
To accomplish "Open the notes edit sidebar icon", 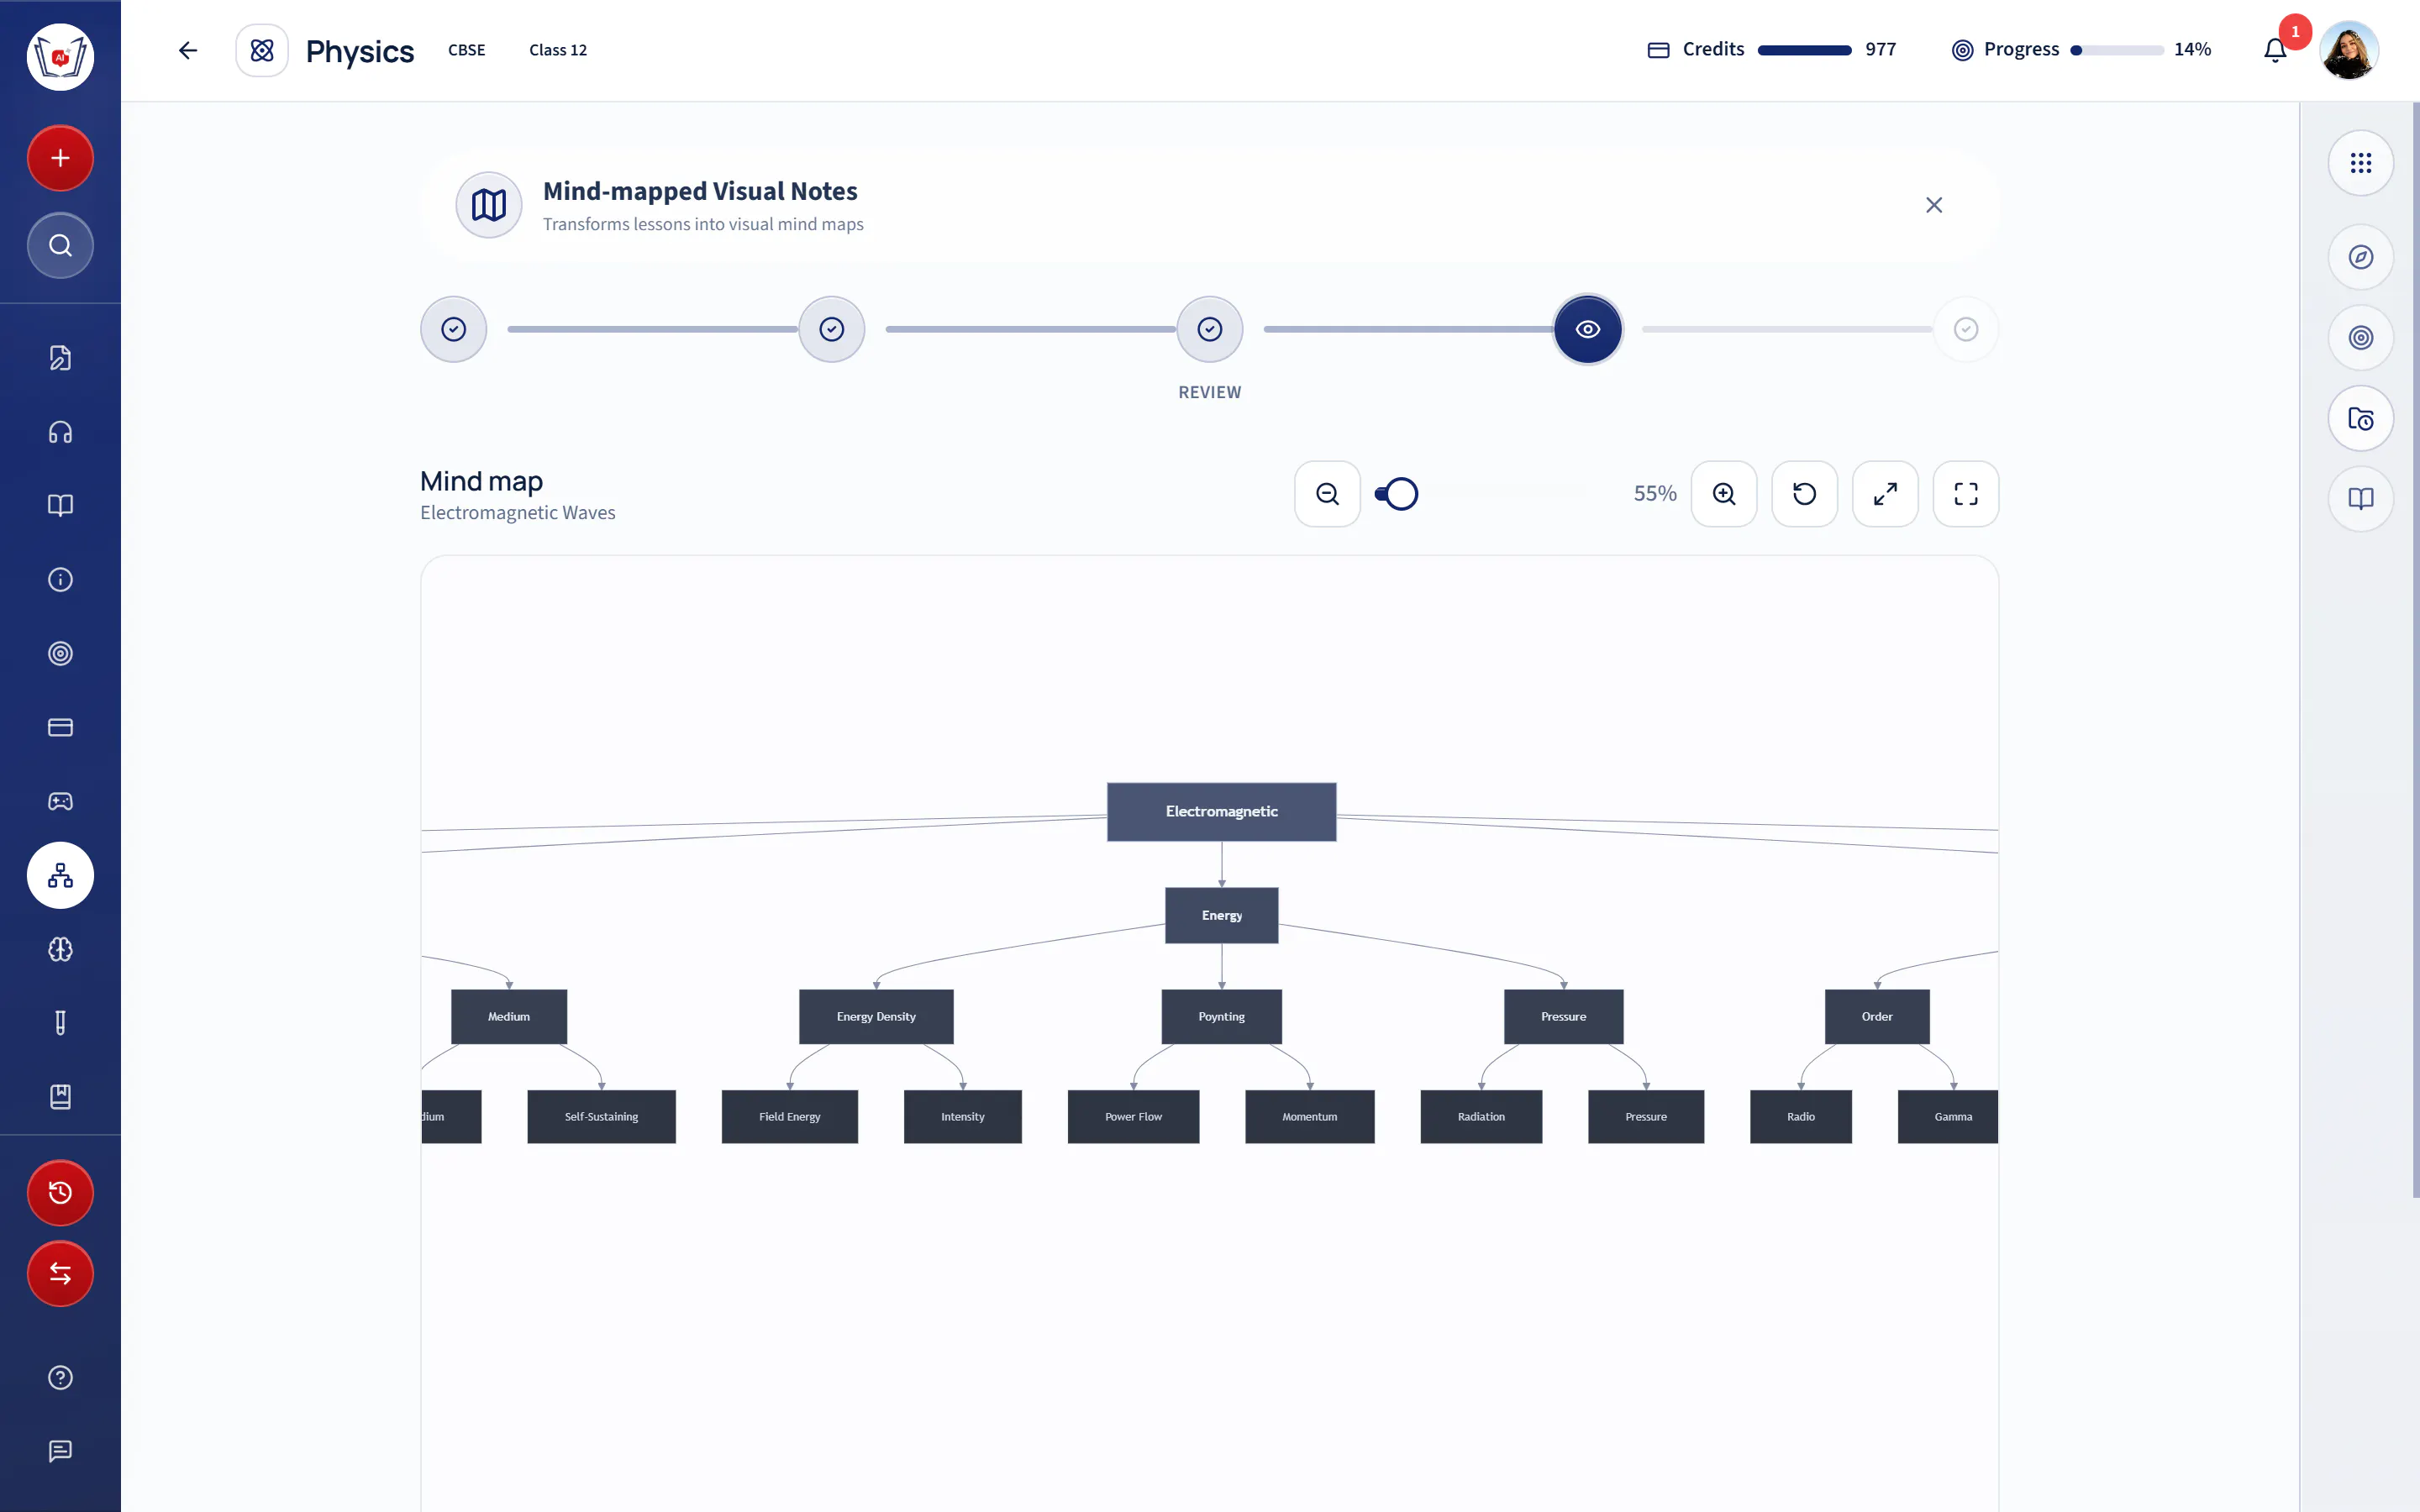I will tap(60, 358).
